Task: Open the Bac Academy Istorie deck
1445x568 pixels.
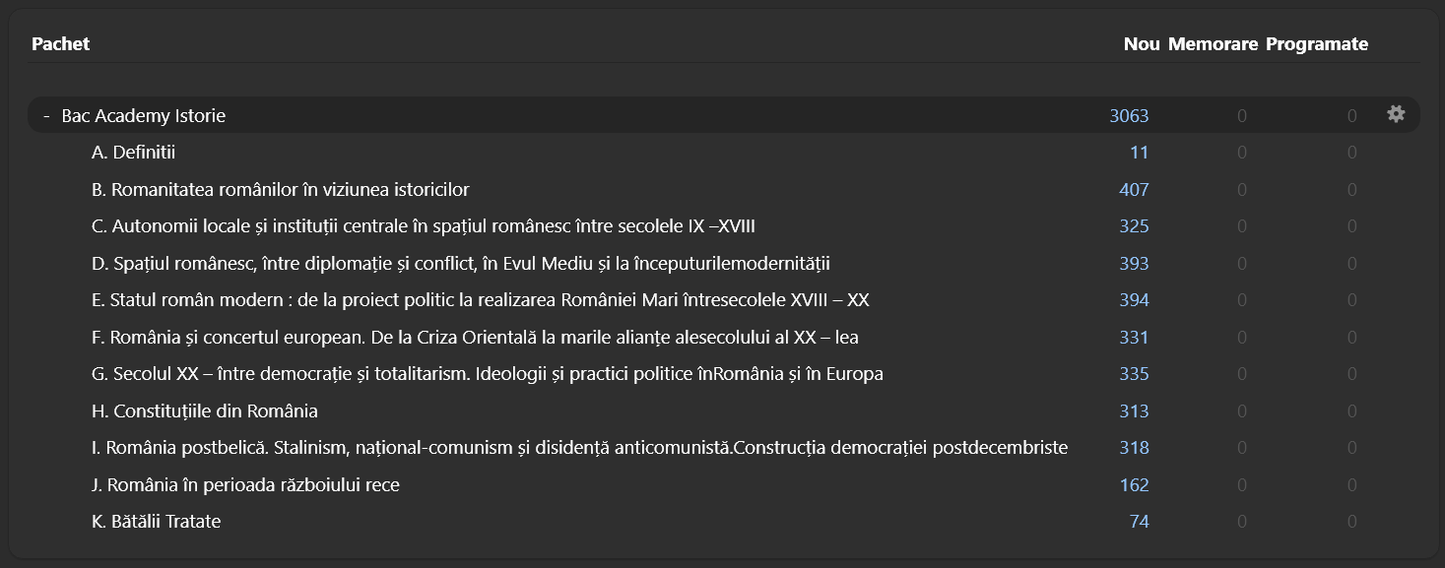Action: (143, 116)
